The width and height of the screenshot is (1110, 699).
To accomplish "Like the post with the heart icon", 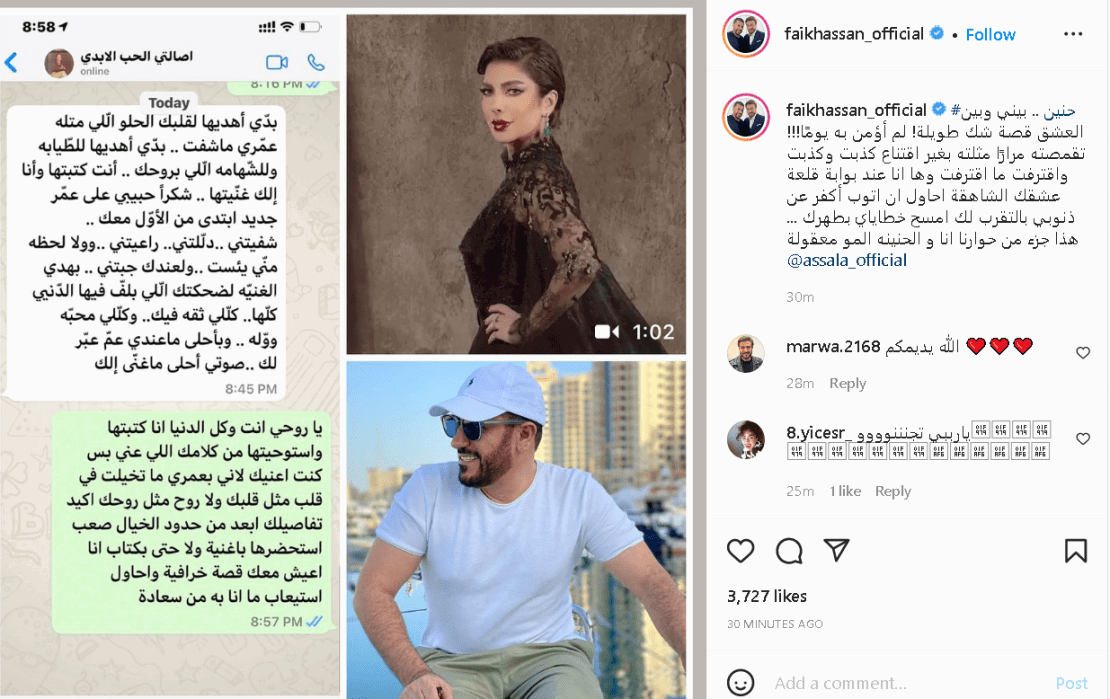I will tap(740, 550).
